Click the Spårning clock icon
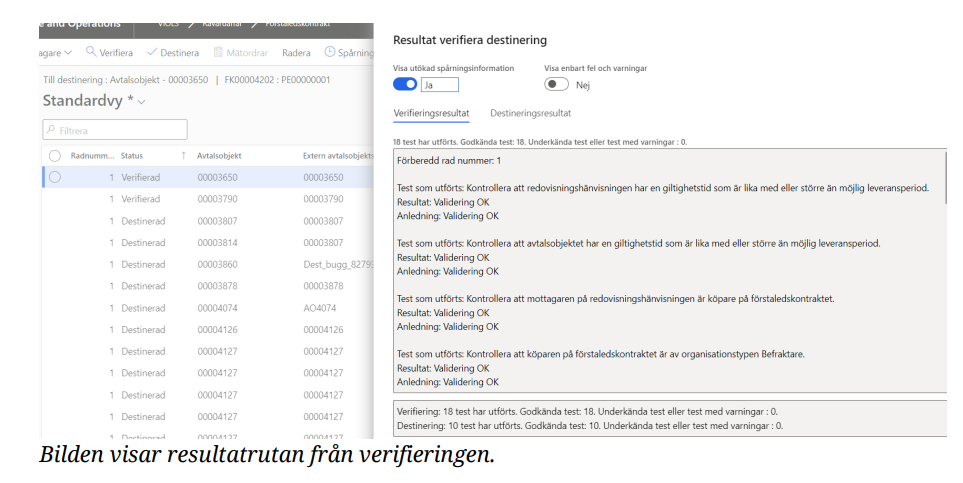This screenshot has width=963, height=483. (331, 52)
